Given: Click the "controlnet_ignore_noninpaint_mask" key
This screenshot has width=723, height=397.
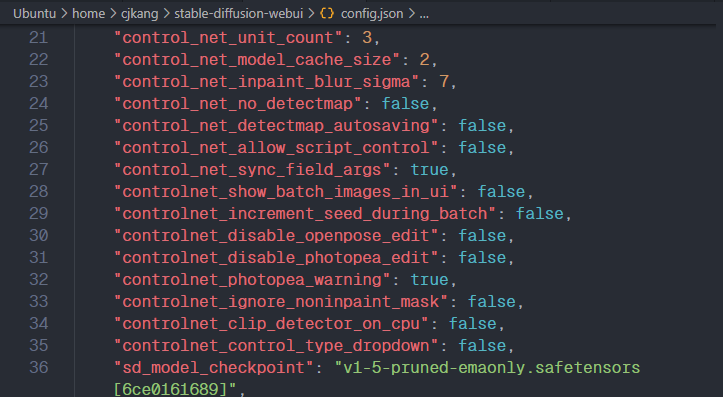Looking at the screenshot, I should pyautogui.click(x=281, y=302).
